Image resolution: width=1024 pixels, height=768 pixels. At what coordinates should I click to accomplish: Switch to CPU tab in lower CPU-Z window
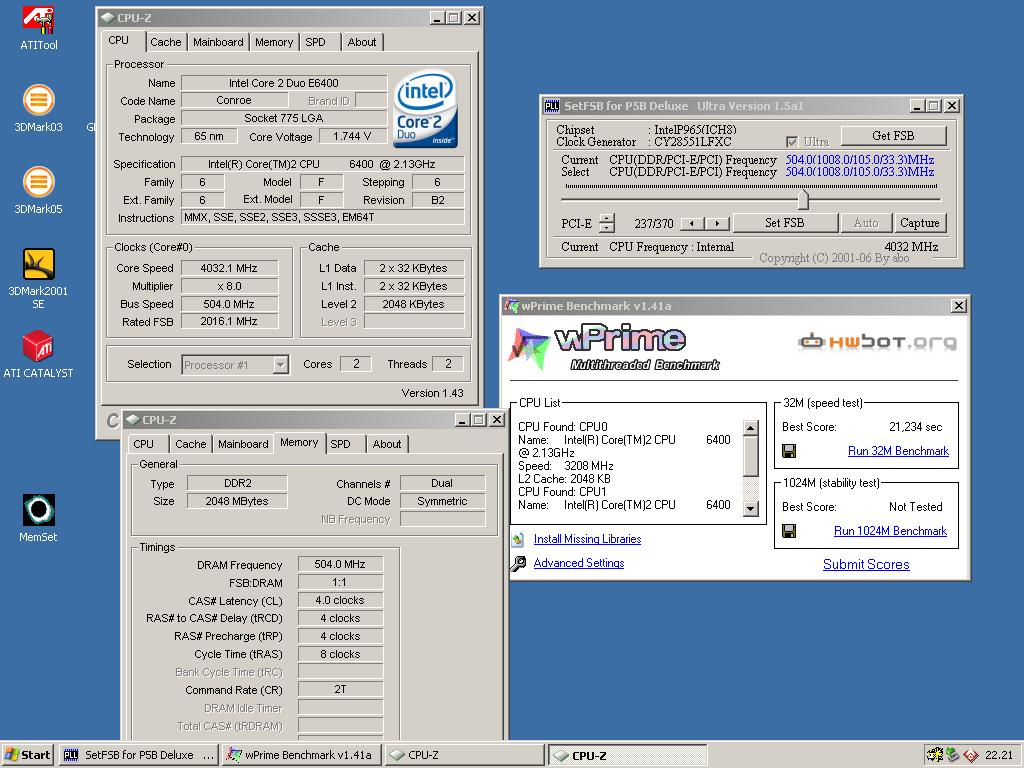point(144,444)
